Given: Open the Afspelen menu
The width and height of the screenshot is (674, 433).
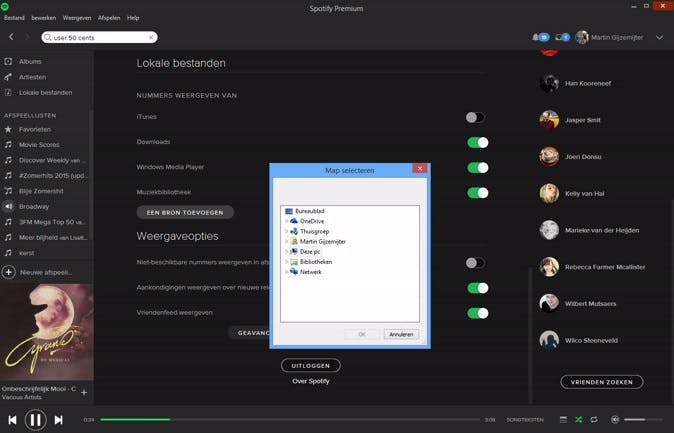Looking at the screenshot, I should 109,18.
